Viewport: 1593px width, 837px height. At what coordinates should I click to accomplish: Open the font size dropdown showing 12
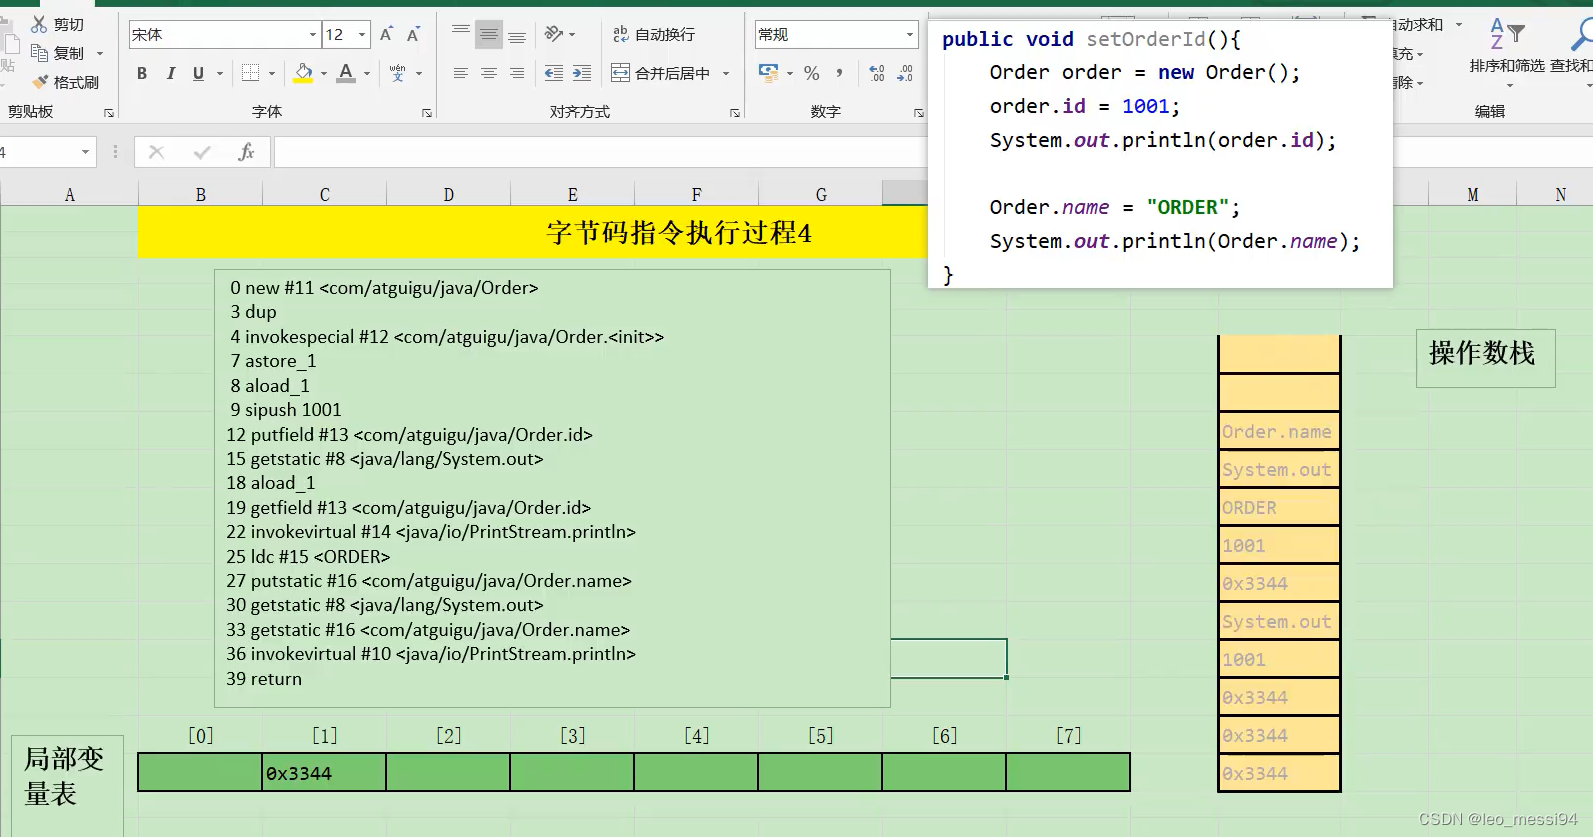click(362, 34)
